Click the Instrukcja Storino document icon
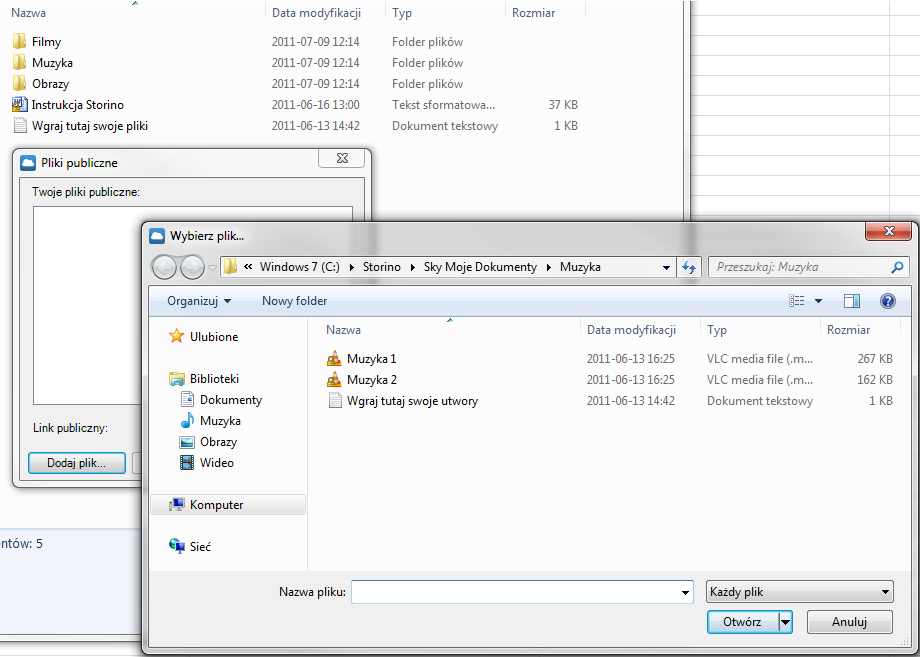920x657 pixels. 19,105
